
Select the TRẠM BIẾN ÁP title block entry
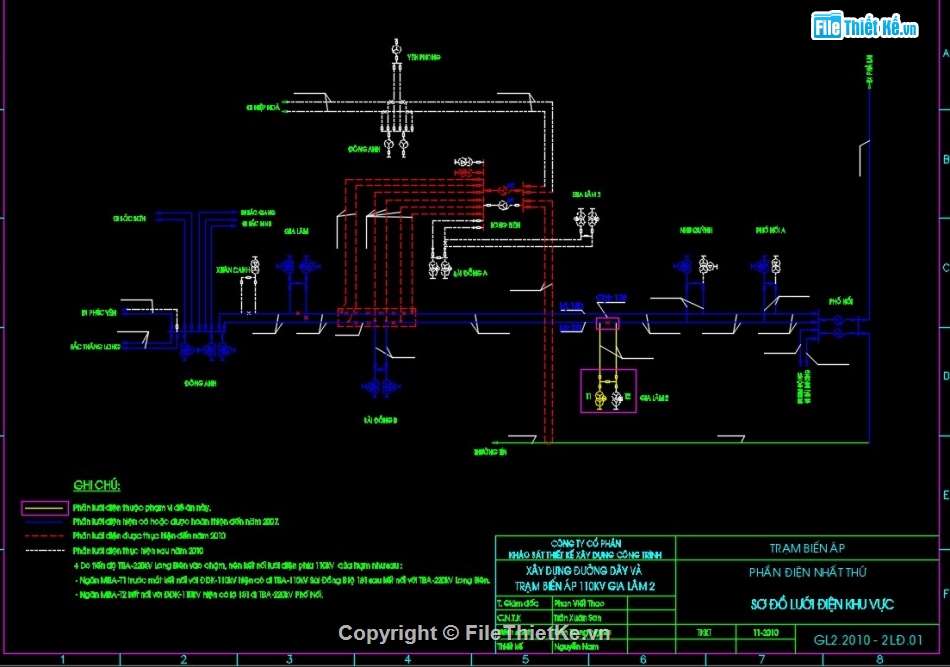(807, 546)
